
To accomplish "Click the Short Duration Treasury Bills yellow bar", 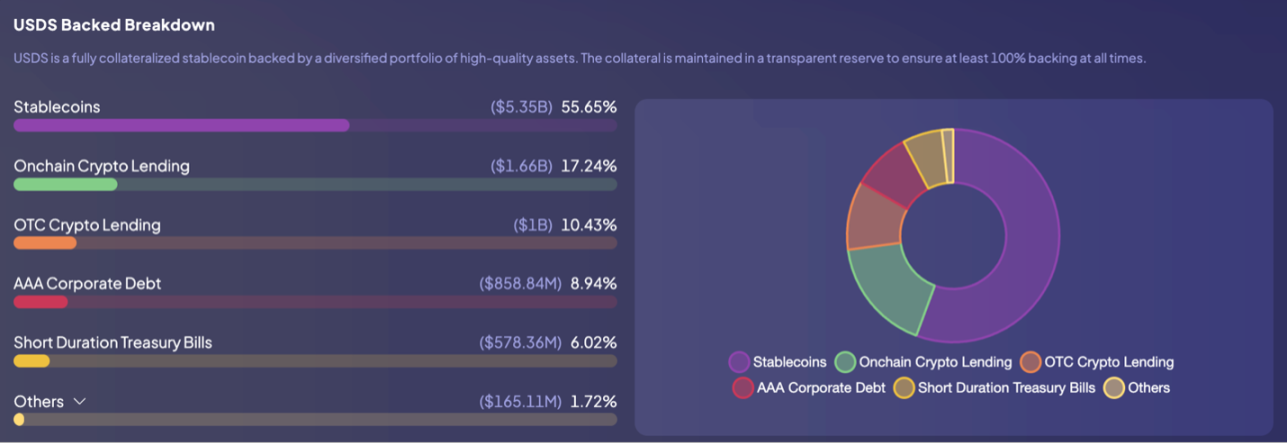I will click(32, 361).
